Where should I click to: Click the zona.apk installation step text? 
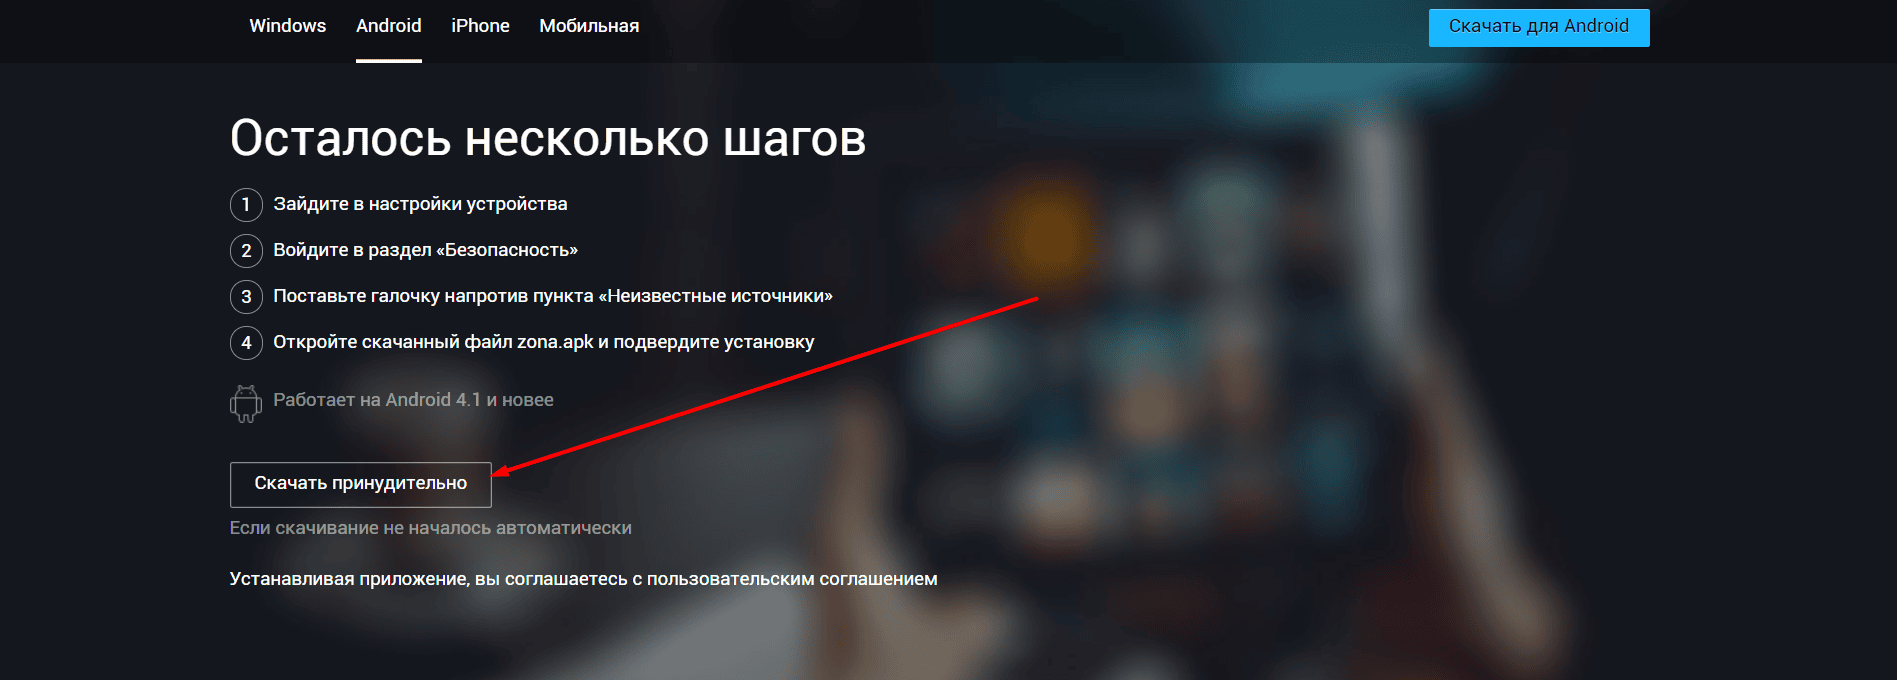click(x=544, y=342)
